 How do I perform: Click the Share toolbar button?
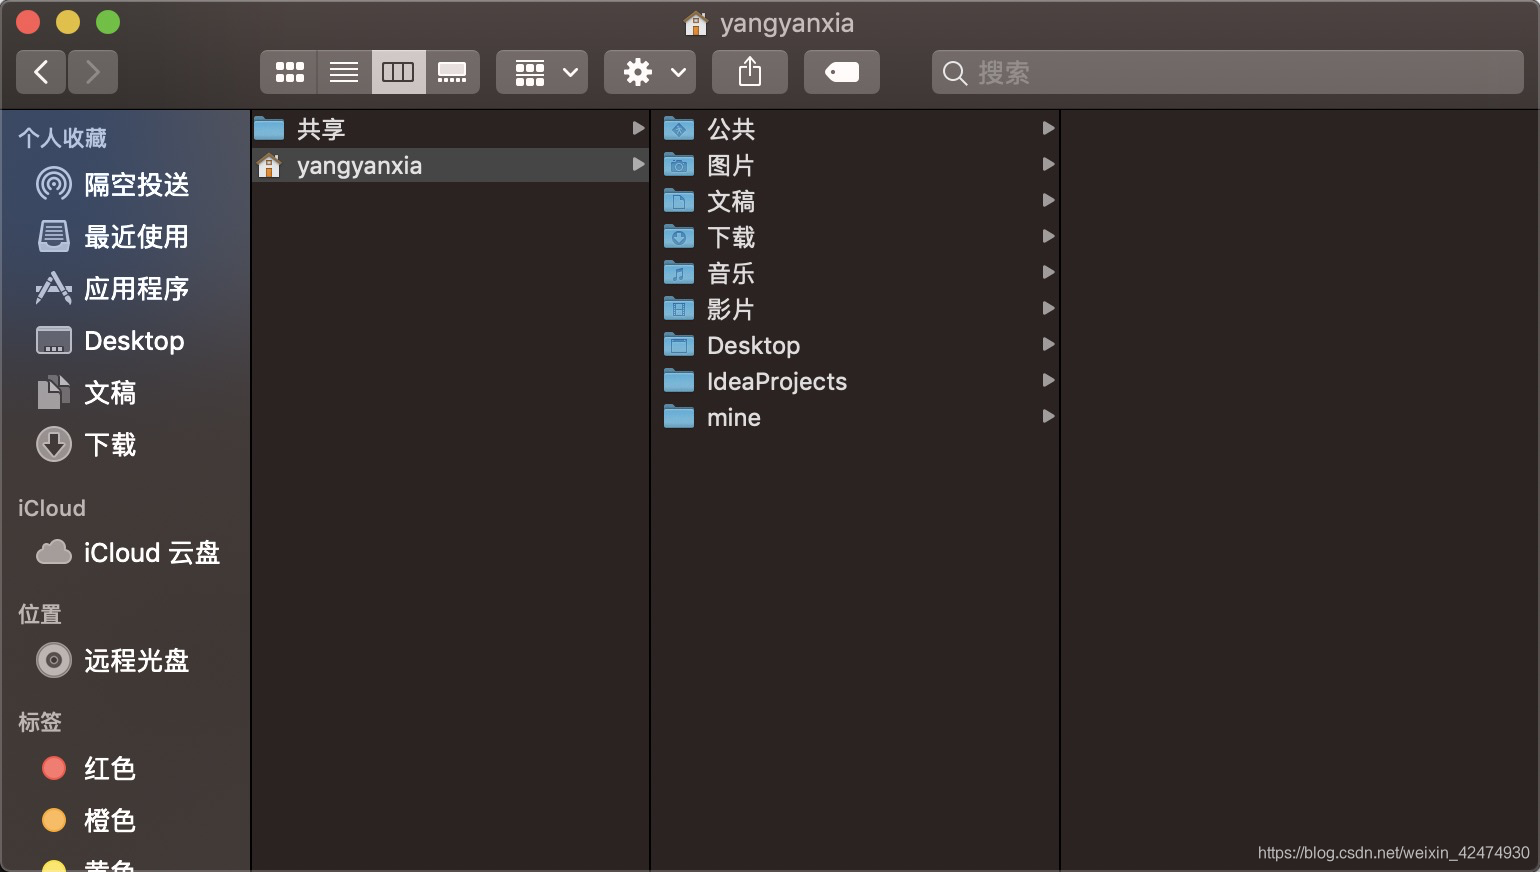coord(750,72)
